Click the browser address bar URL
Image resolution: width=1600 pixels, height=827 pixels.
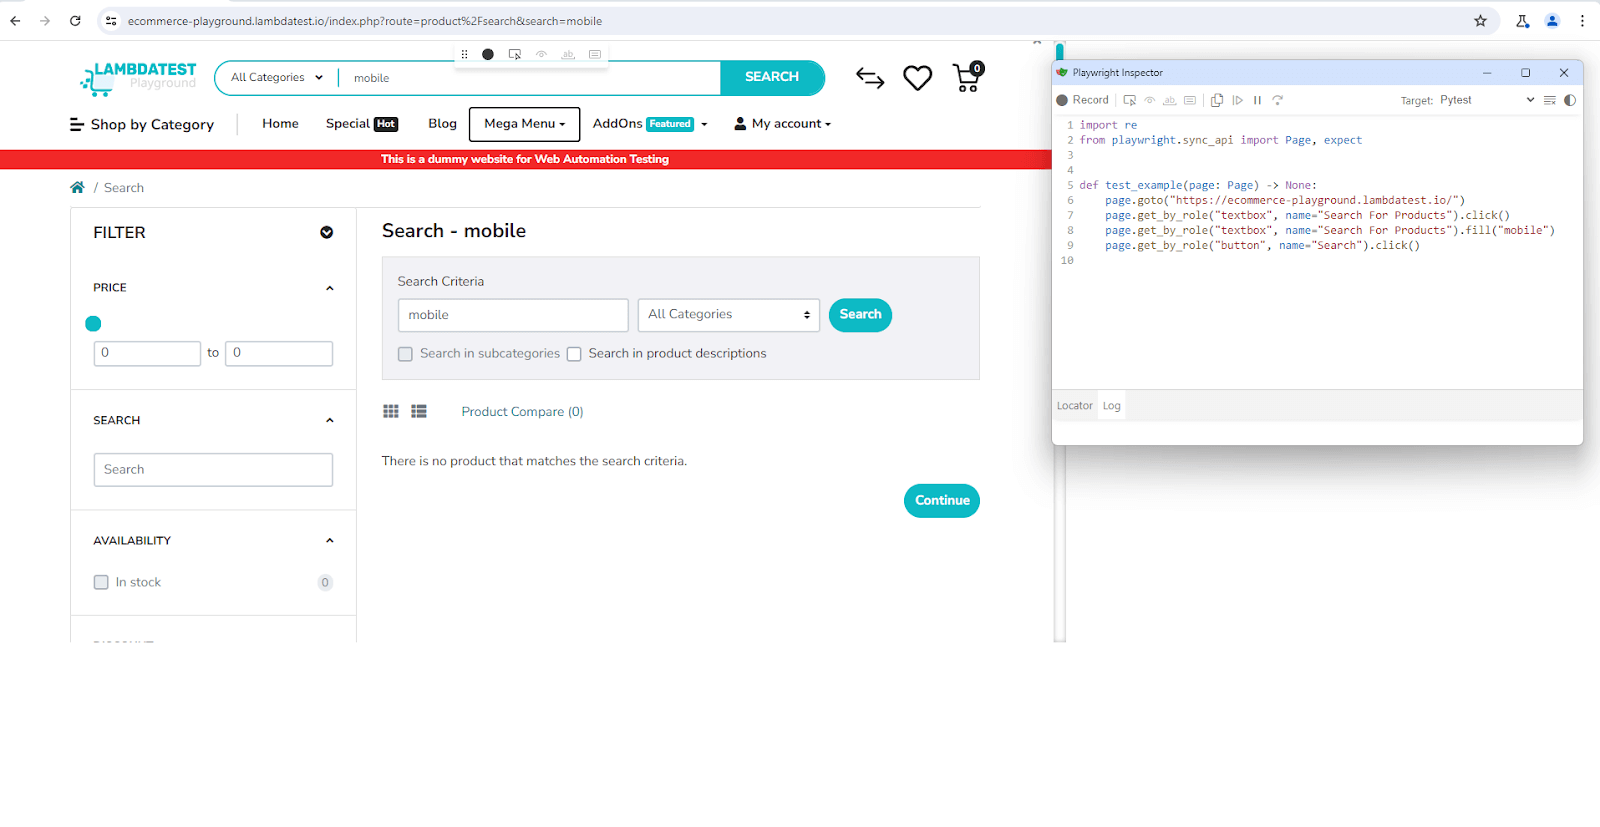pyautogui.click(x=364, y=21)
